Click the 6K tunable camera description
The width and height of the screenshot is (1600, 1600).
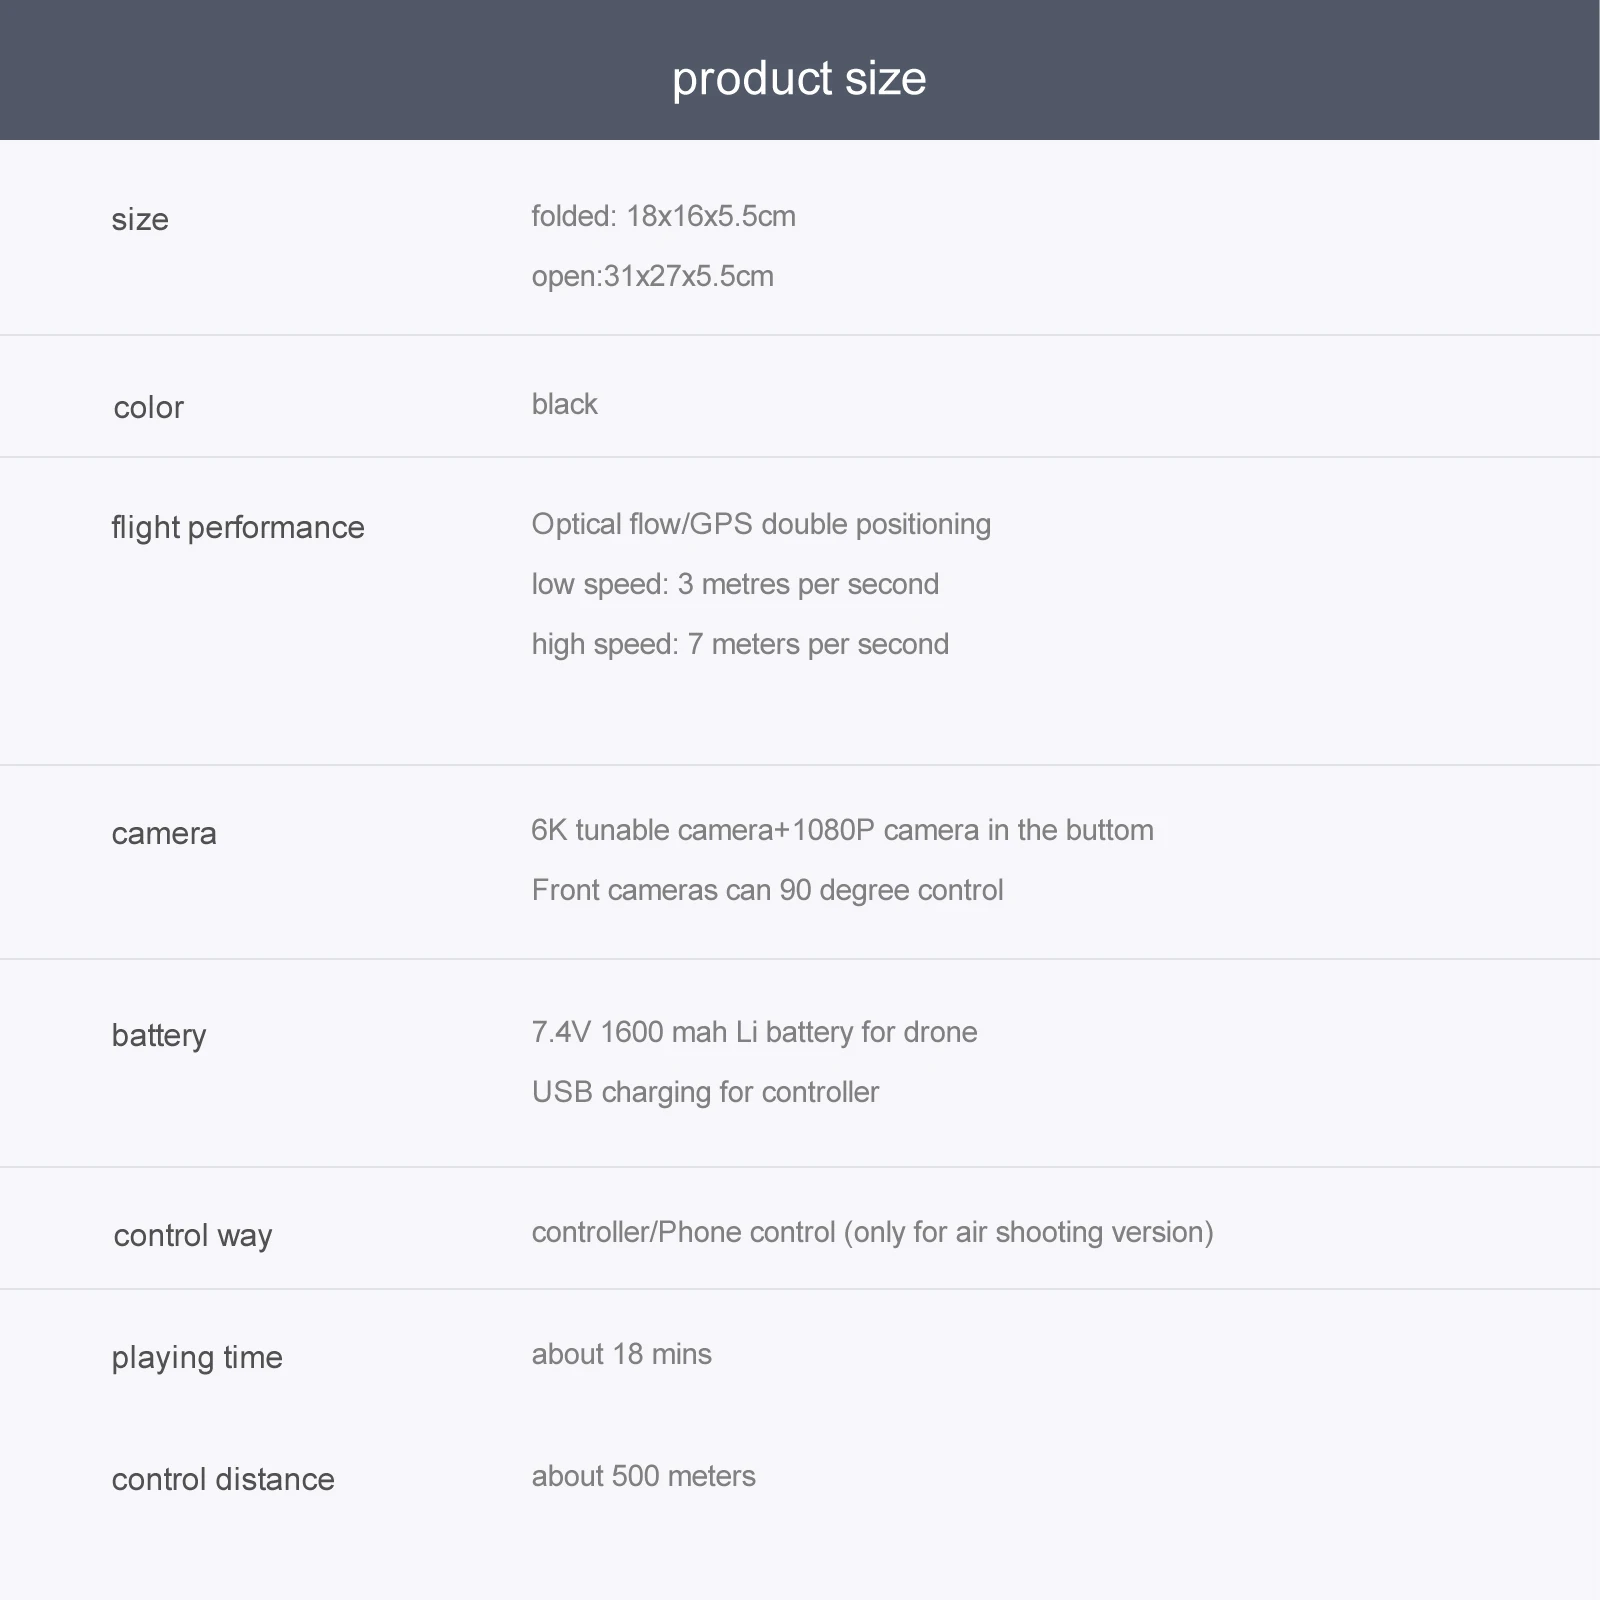tap(842, 830)
